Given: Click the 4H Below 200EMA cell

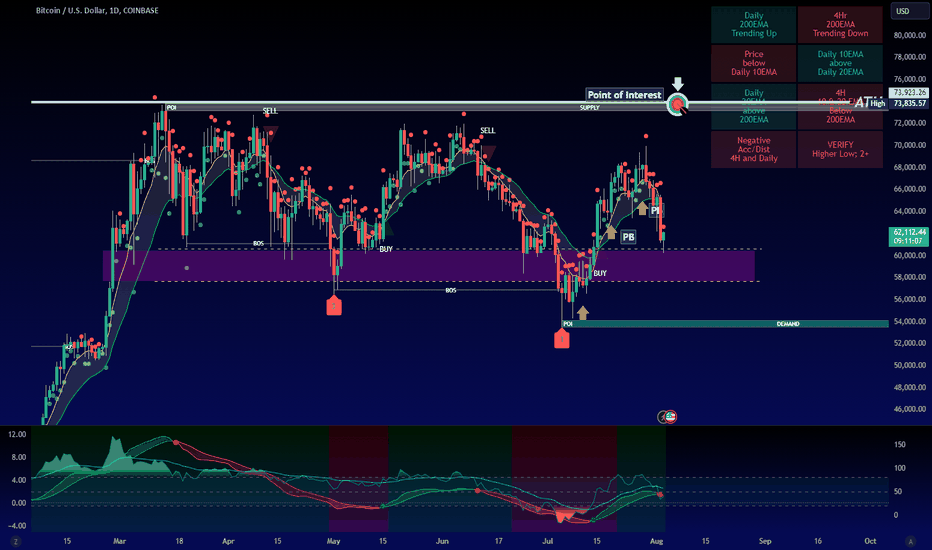Looking at the screenshot, I should click(x=840, y=106).
